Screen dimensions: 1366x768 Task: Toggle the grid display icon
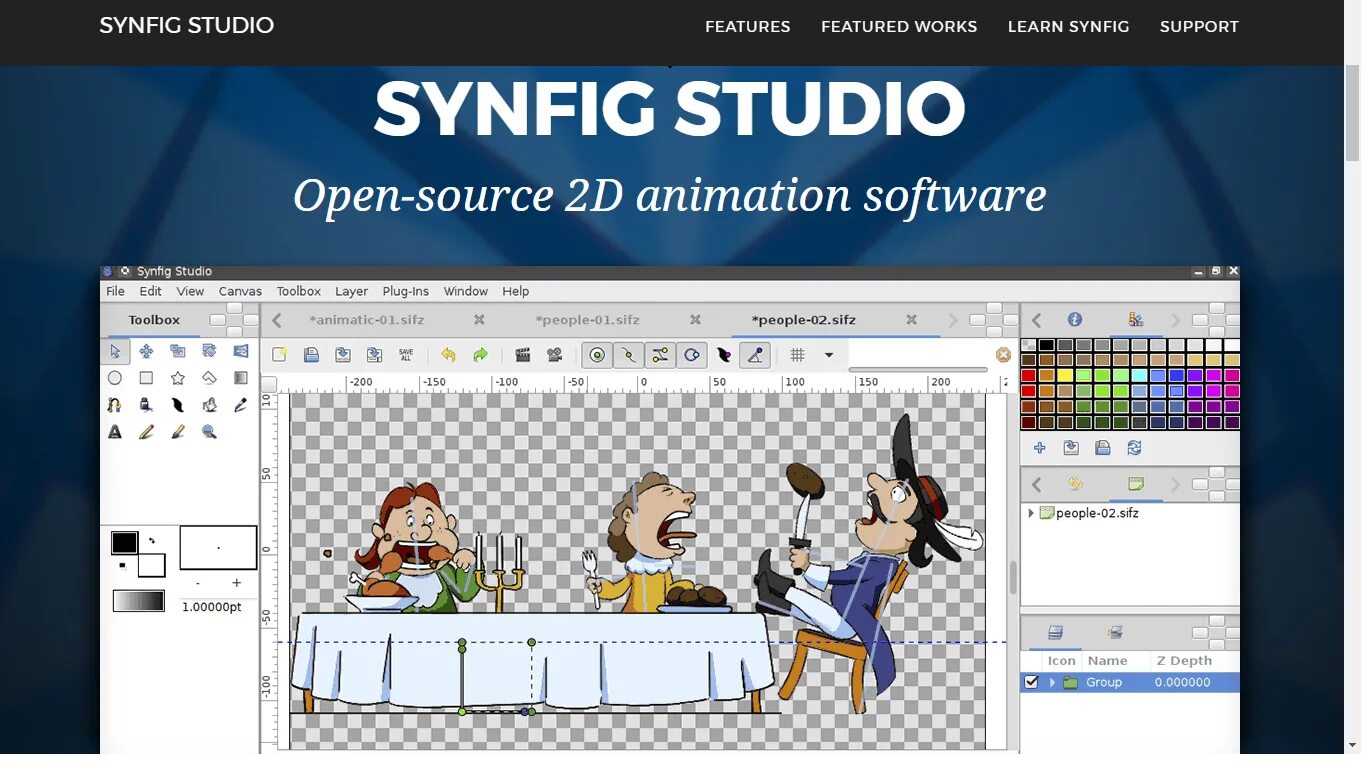point(798,355)
